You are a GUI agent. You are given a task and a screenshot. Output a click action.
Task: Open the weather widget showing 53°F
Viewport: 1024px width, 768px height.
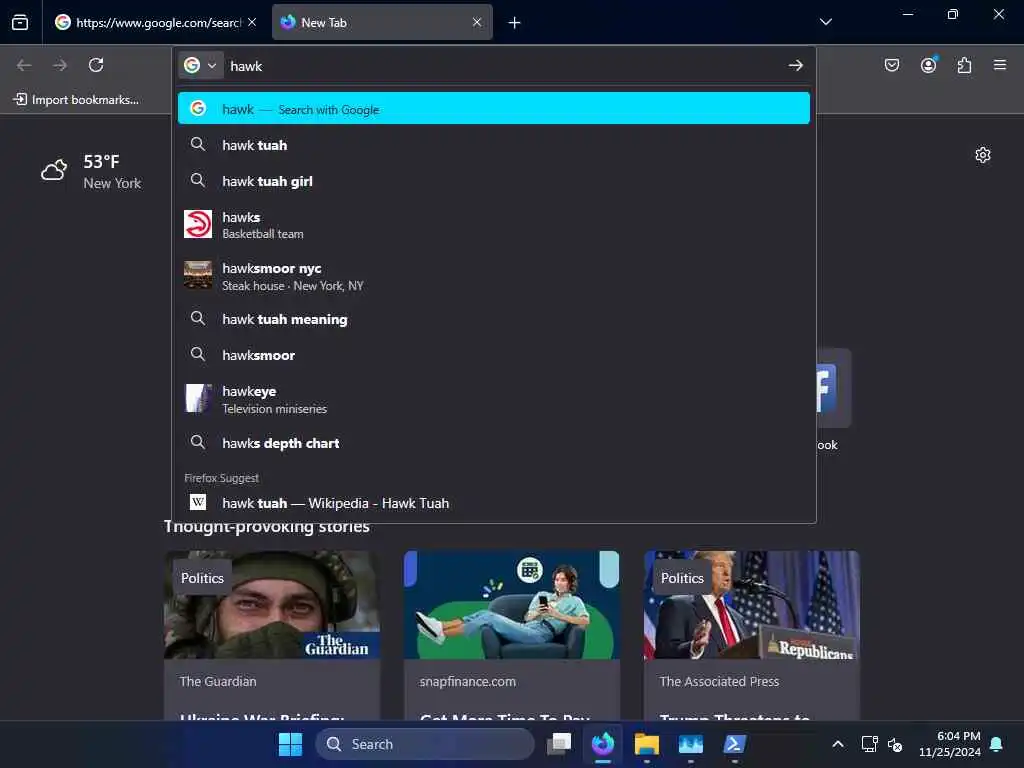[x=91, y=171]
